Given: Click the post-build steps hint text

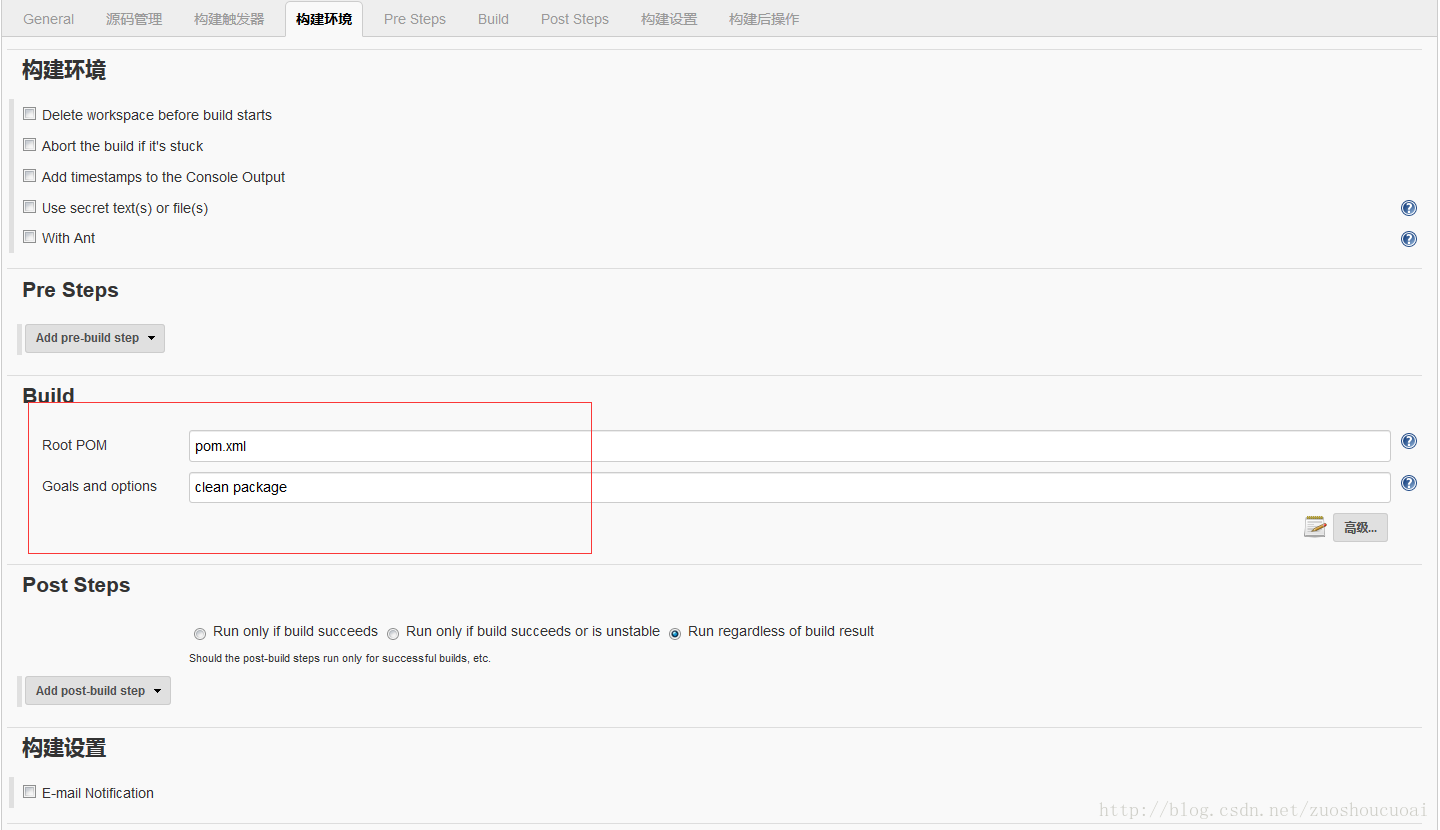Looking at the screenshot, I should tap(340, 658).
